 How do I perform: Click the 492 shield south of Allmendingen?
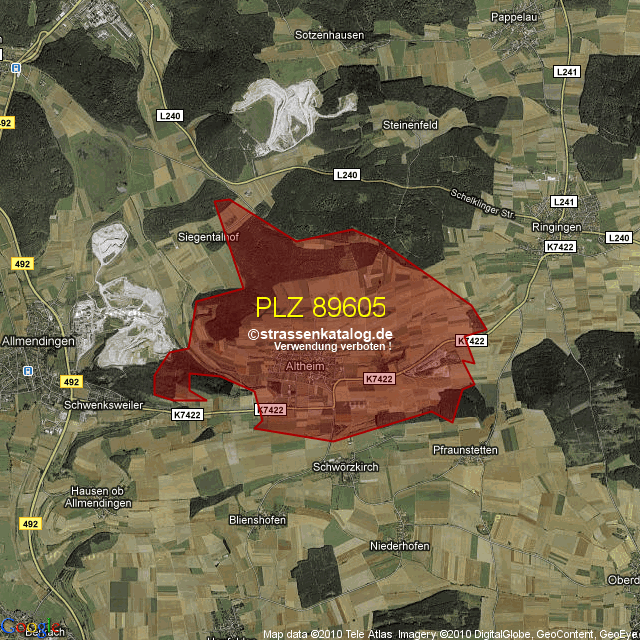[70, 381]
